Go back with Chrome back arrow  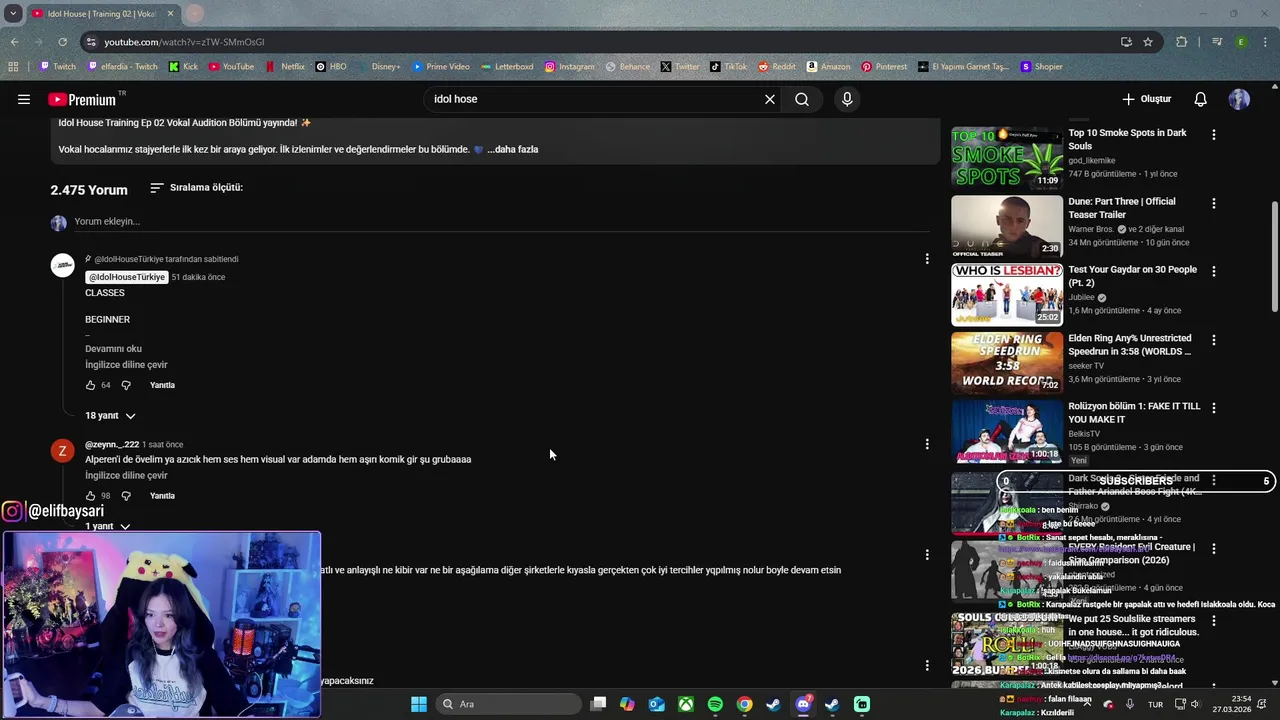coord(14,42)
